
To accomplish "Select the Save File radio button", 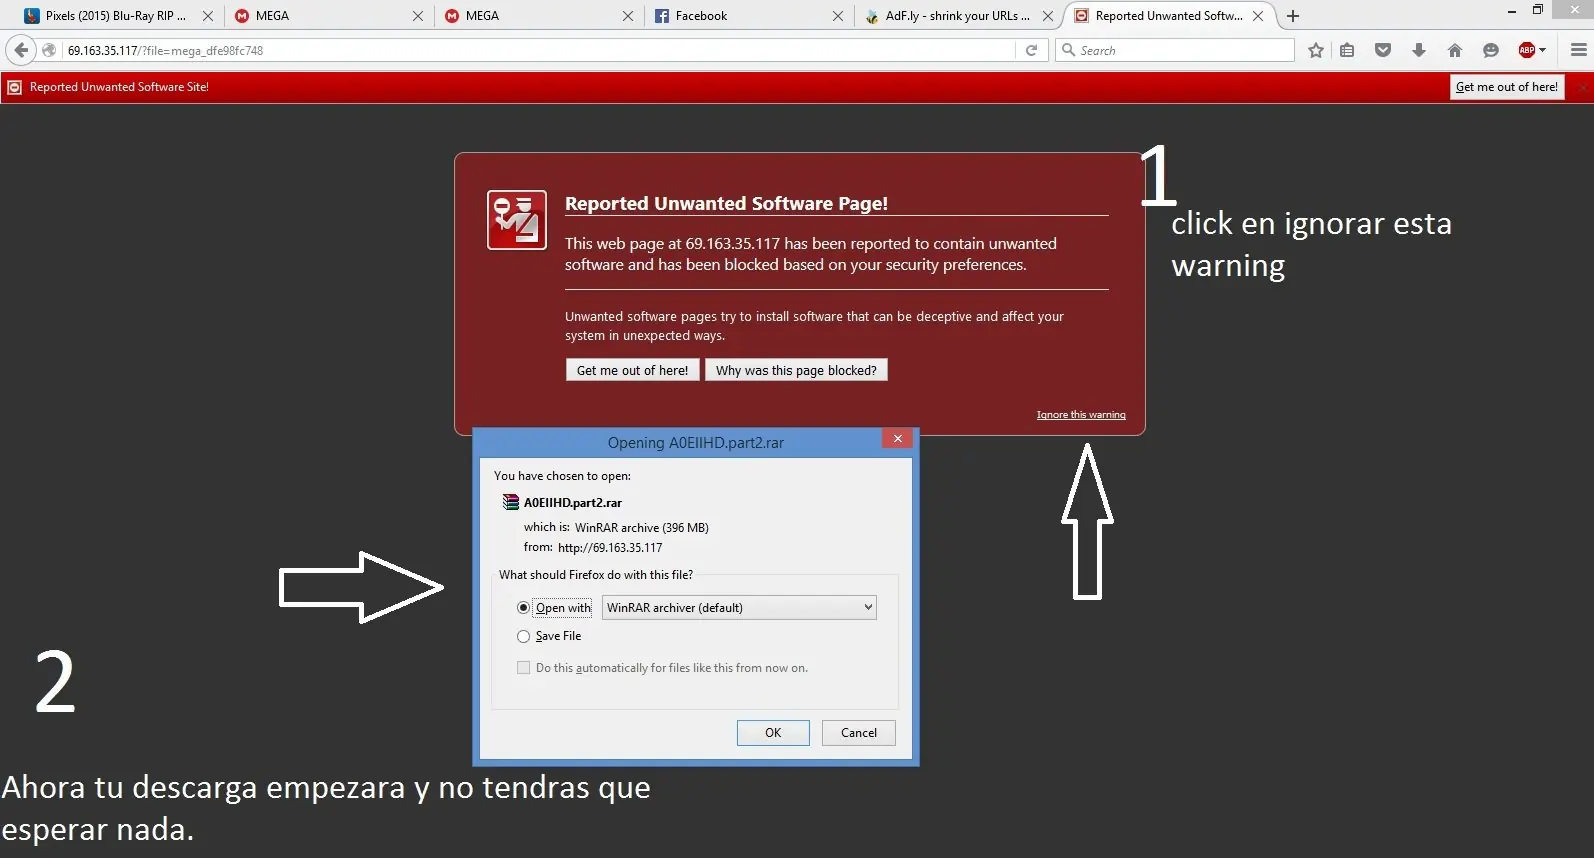I will [523, 636].
